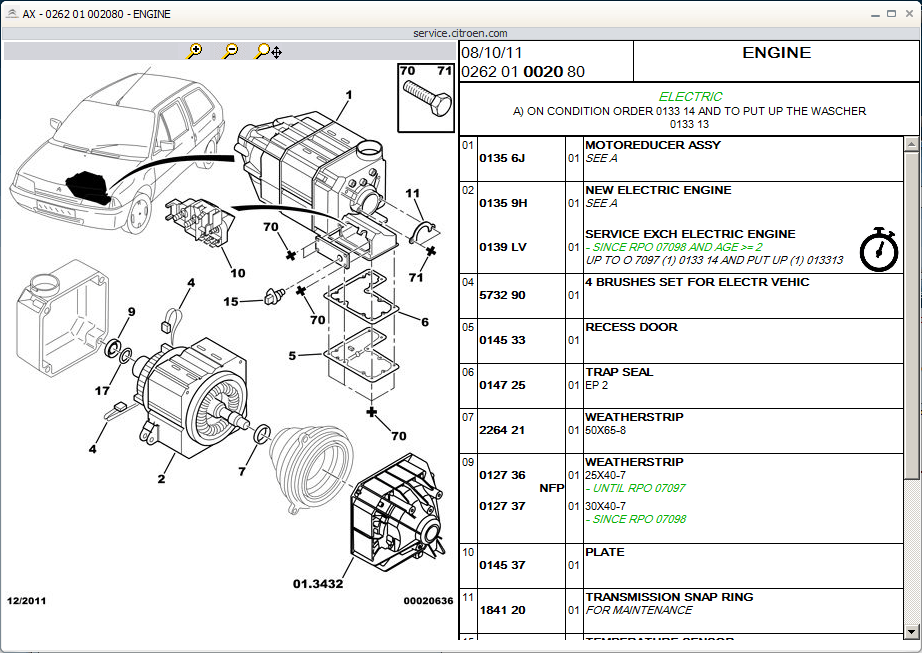Click part number 1841 20
The image size is (922, 653).
coord(502,611)
